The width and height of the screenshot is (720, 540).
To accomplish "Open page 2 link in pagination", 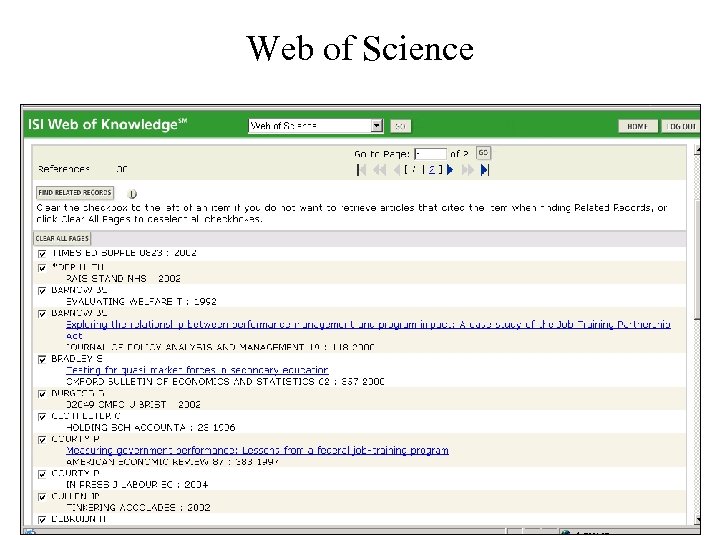I will (x=432, y=170).
